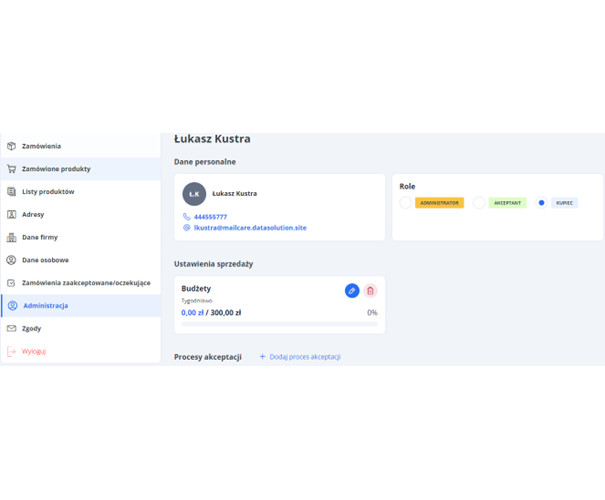Click the list icon beside Listy produktów
The width and height of the screenshot is (605, 500).
point(12,191)
